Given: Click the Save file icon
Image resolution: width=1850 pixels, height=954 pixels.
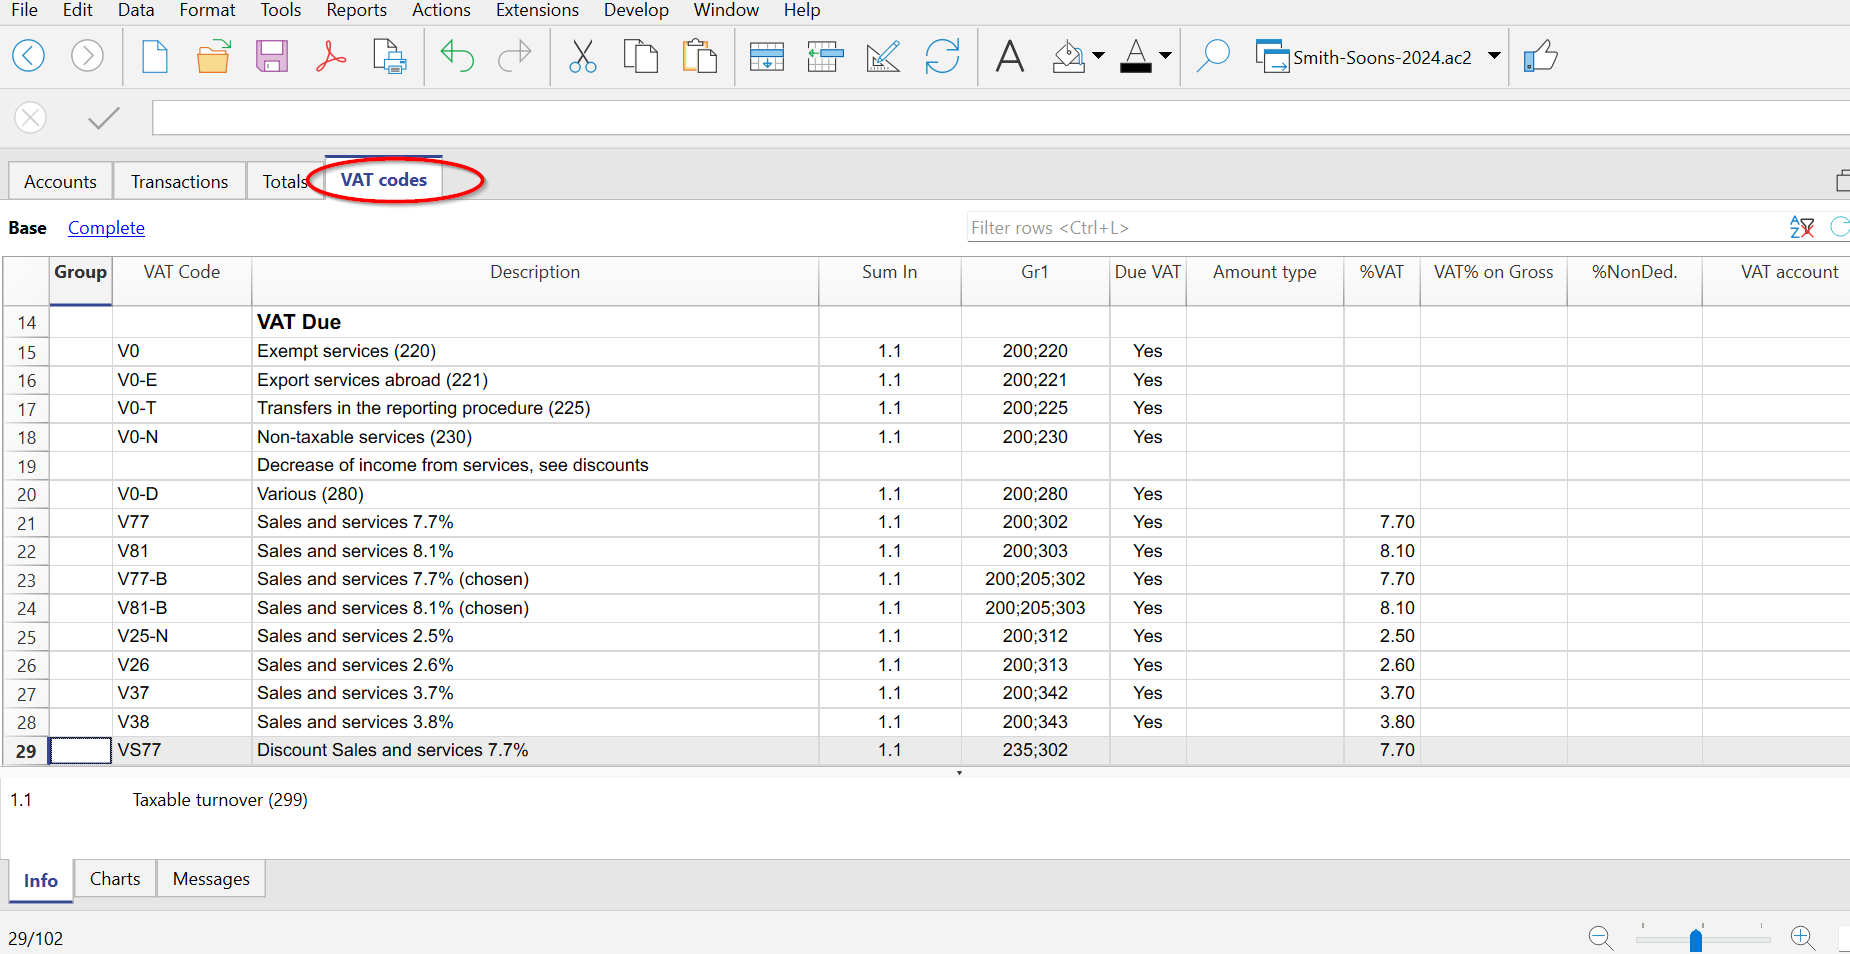Looking at the screenshot, I should (271, 56).
